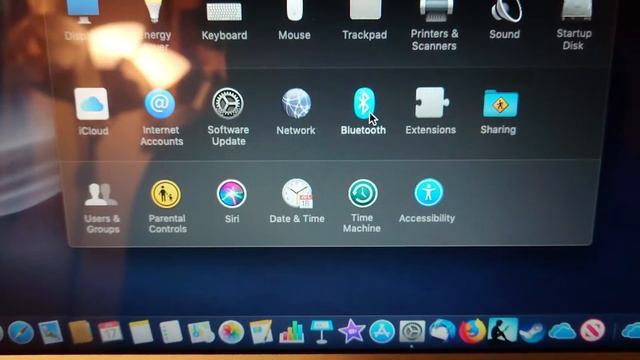Viewport: 640px width, 360px height.
Task: Open the App Store from the Dock
Action: coord(382,331)
